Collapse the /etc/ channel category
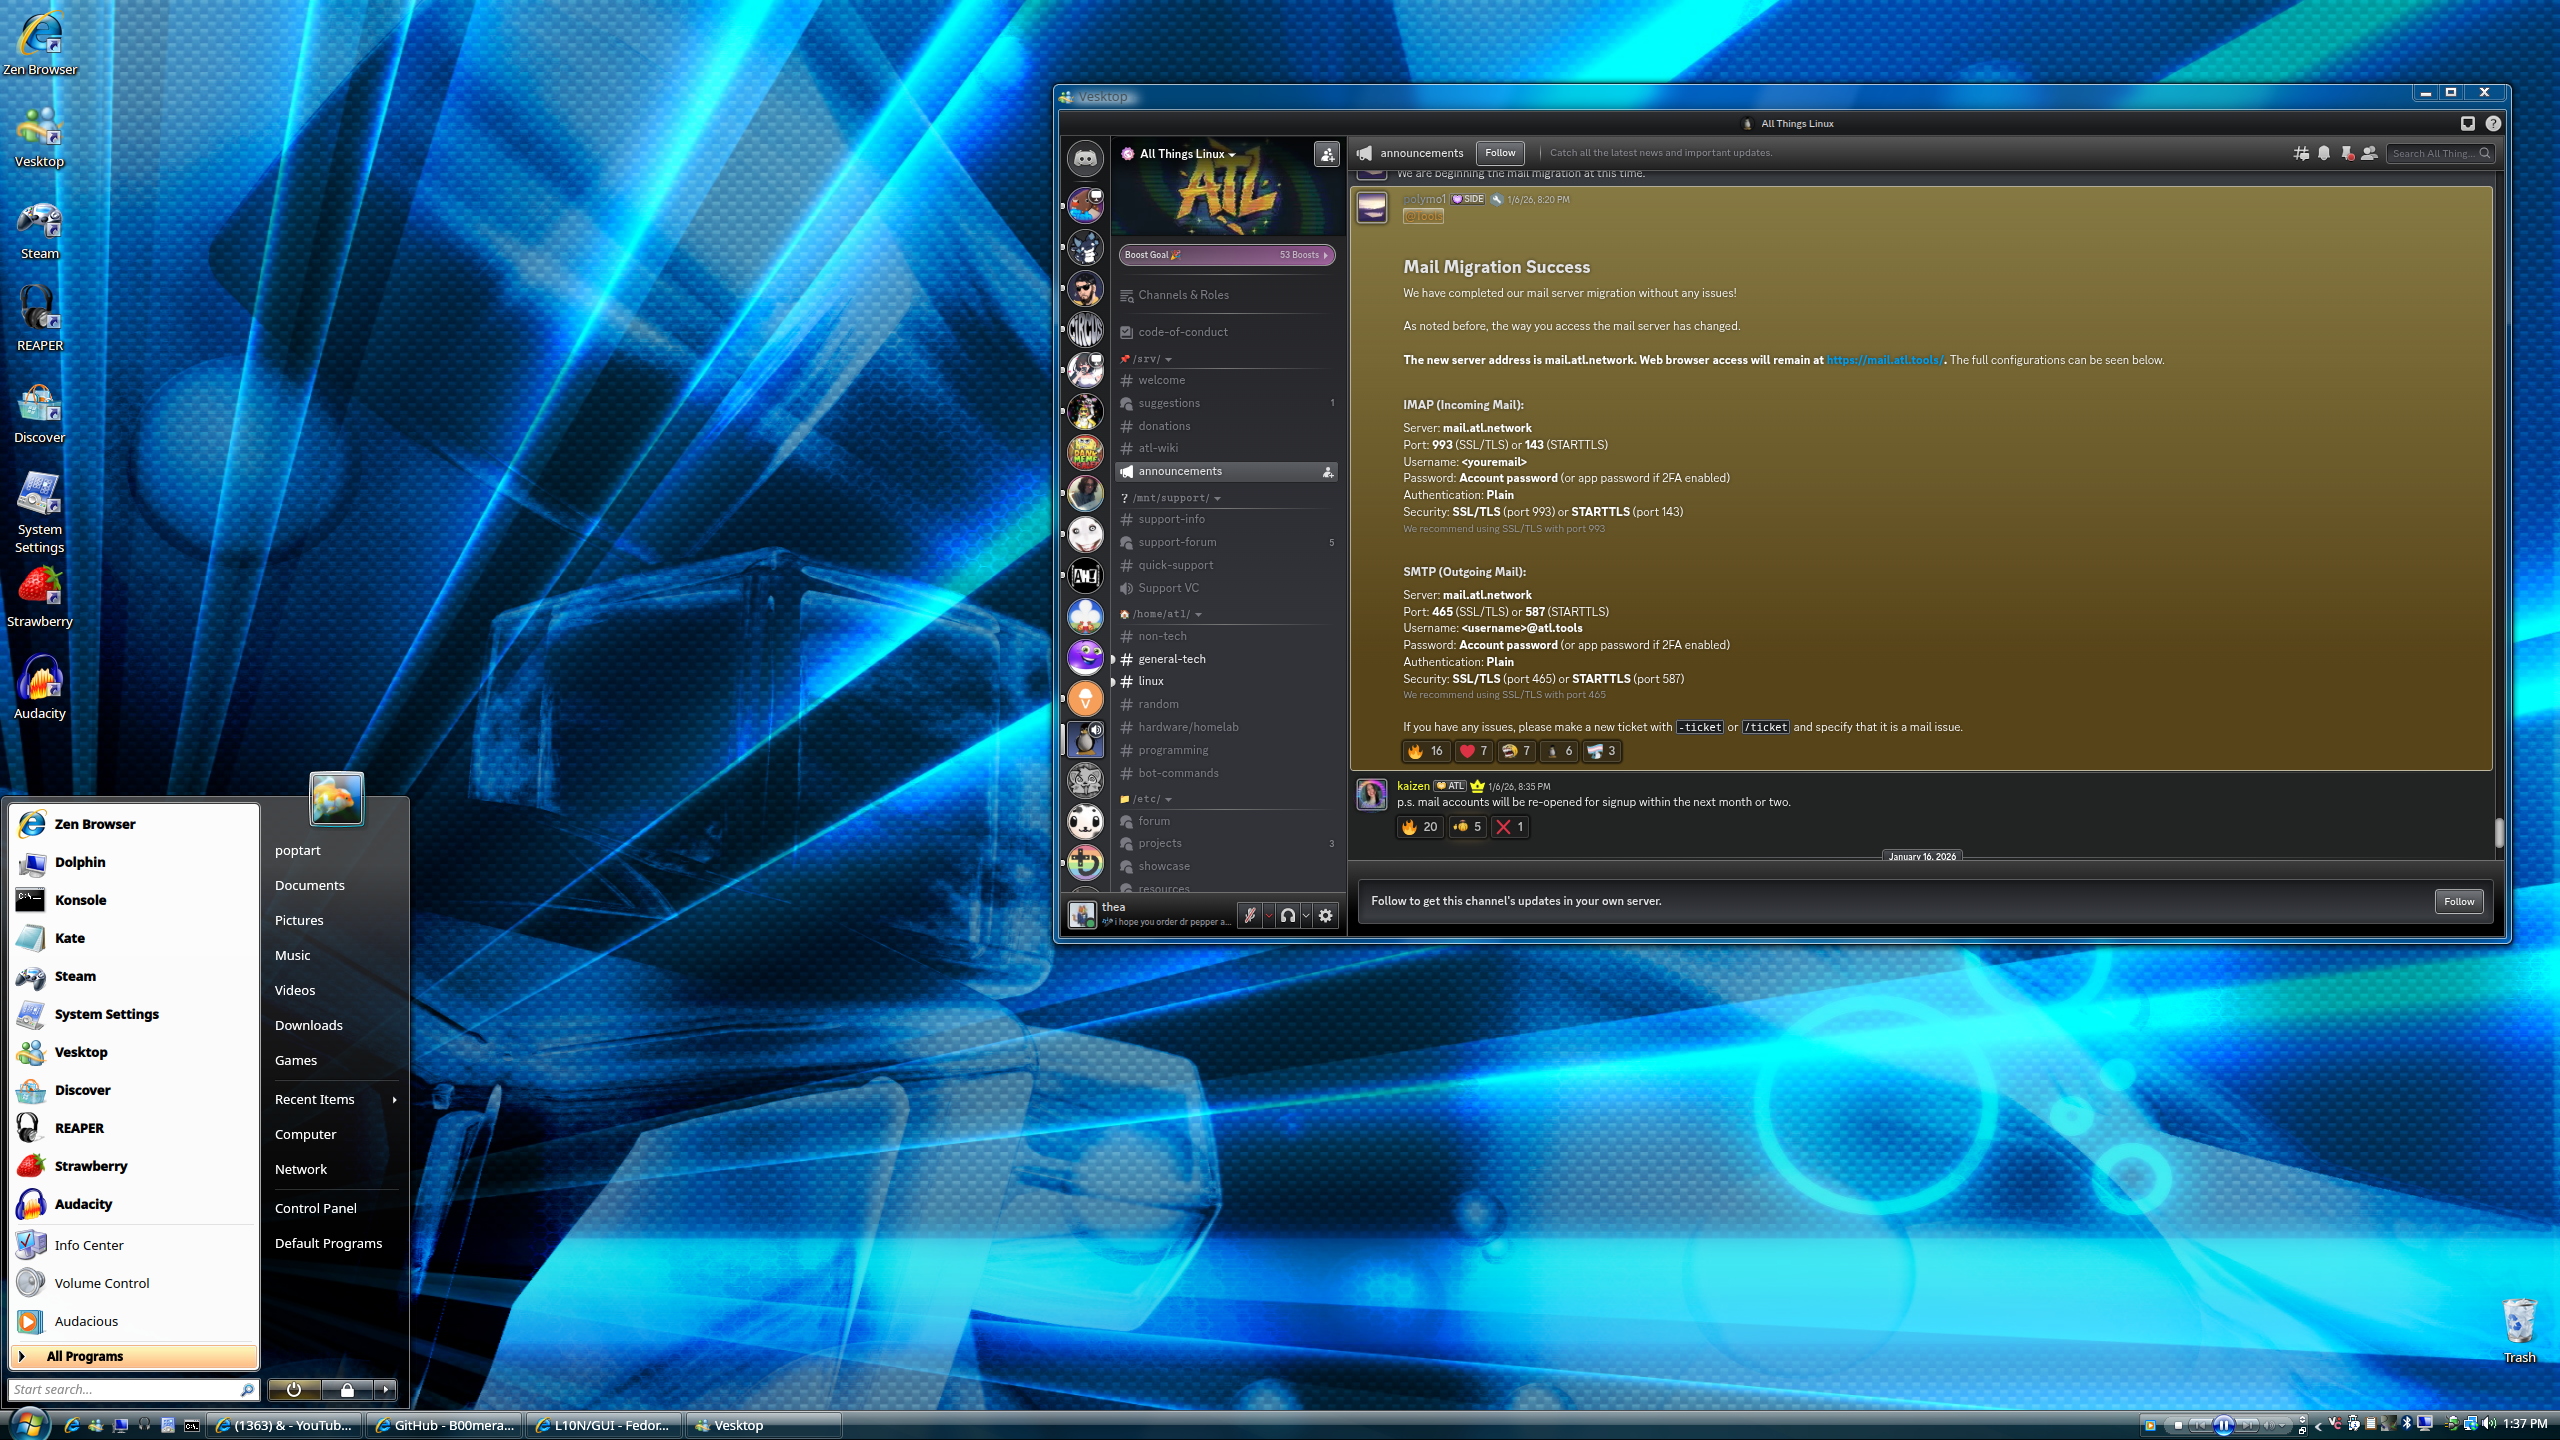The height and width of the screenshot is (1440, 2560). coord(1146,799)
